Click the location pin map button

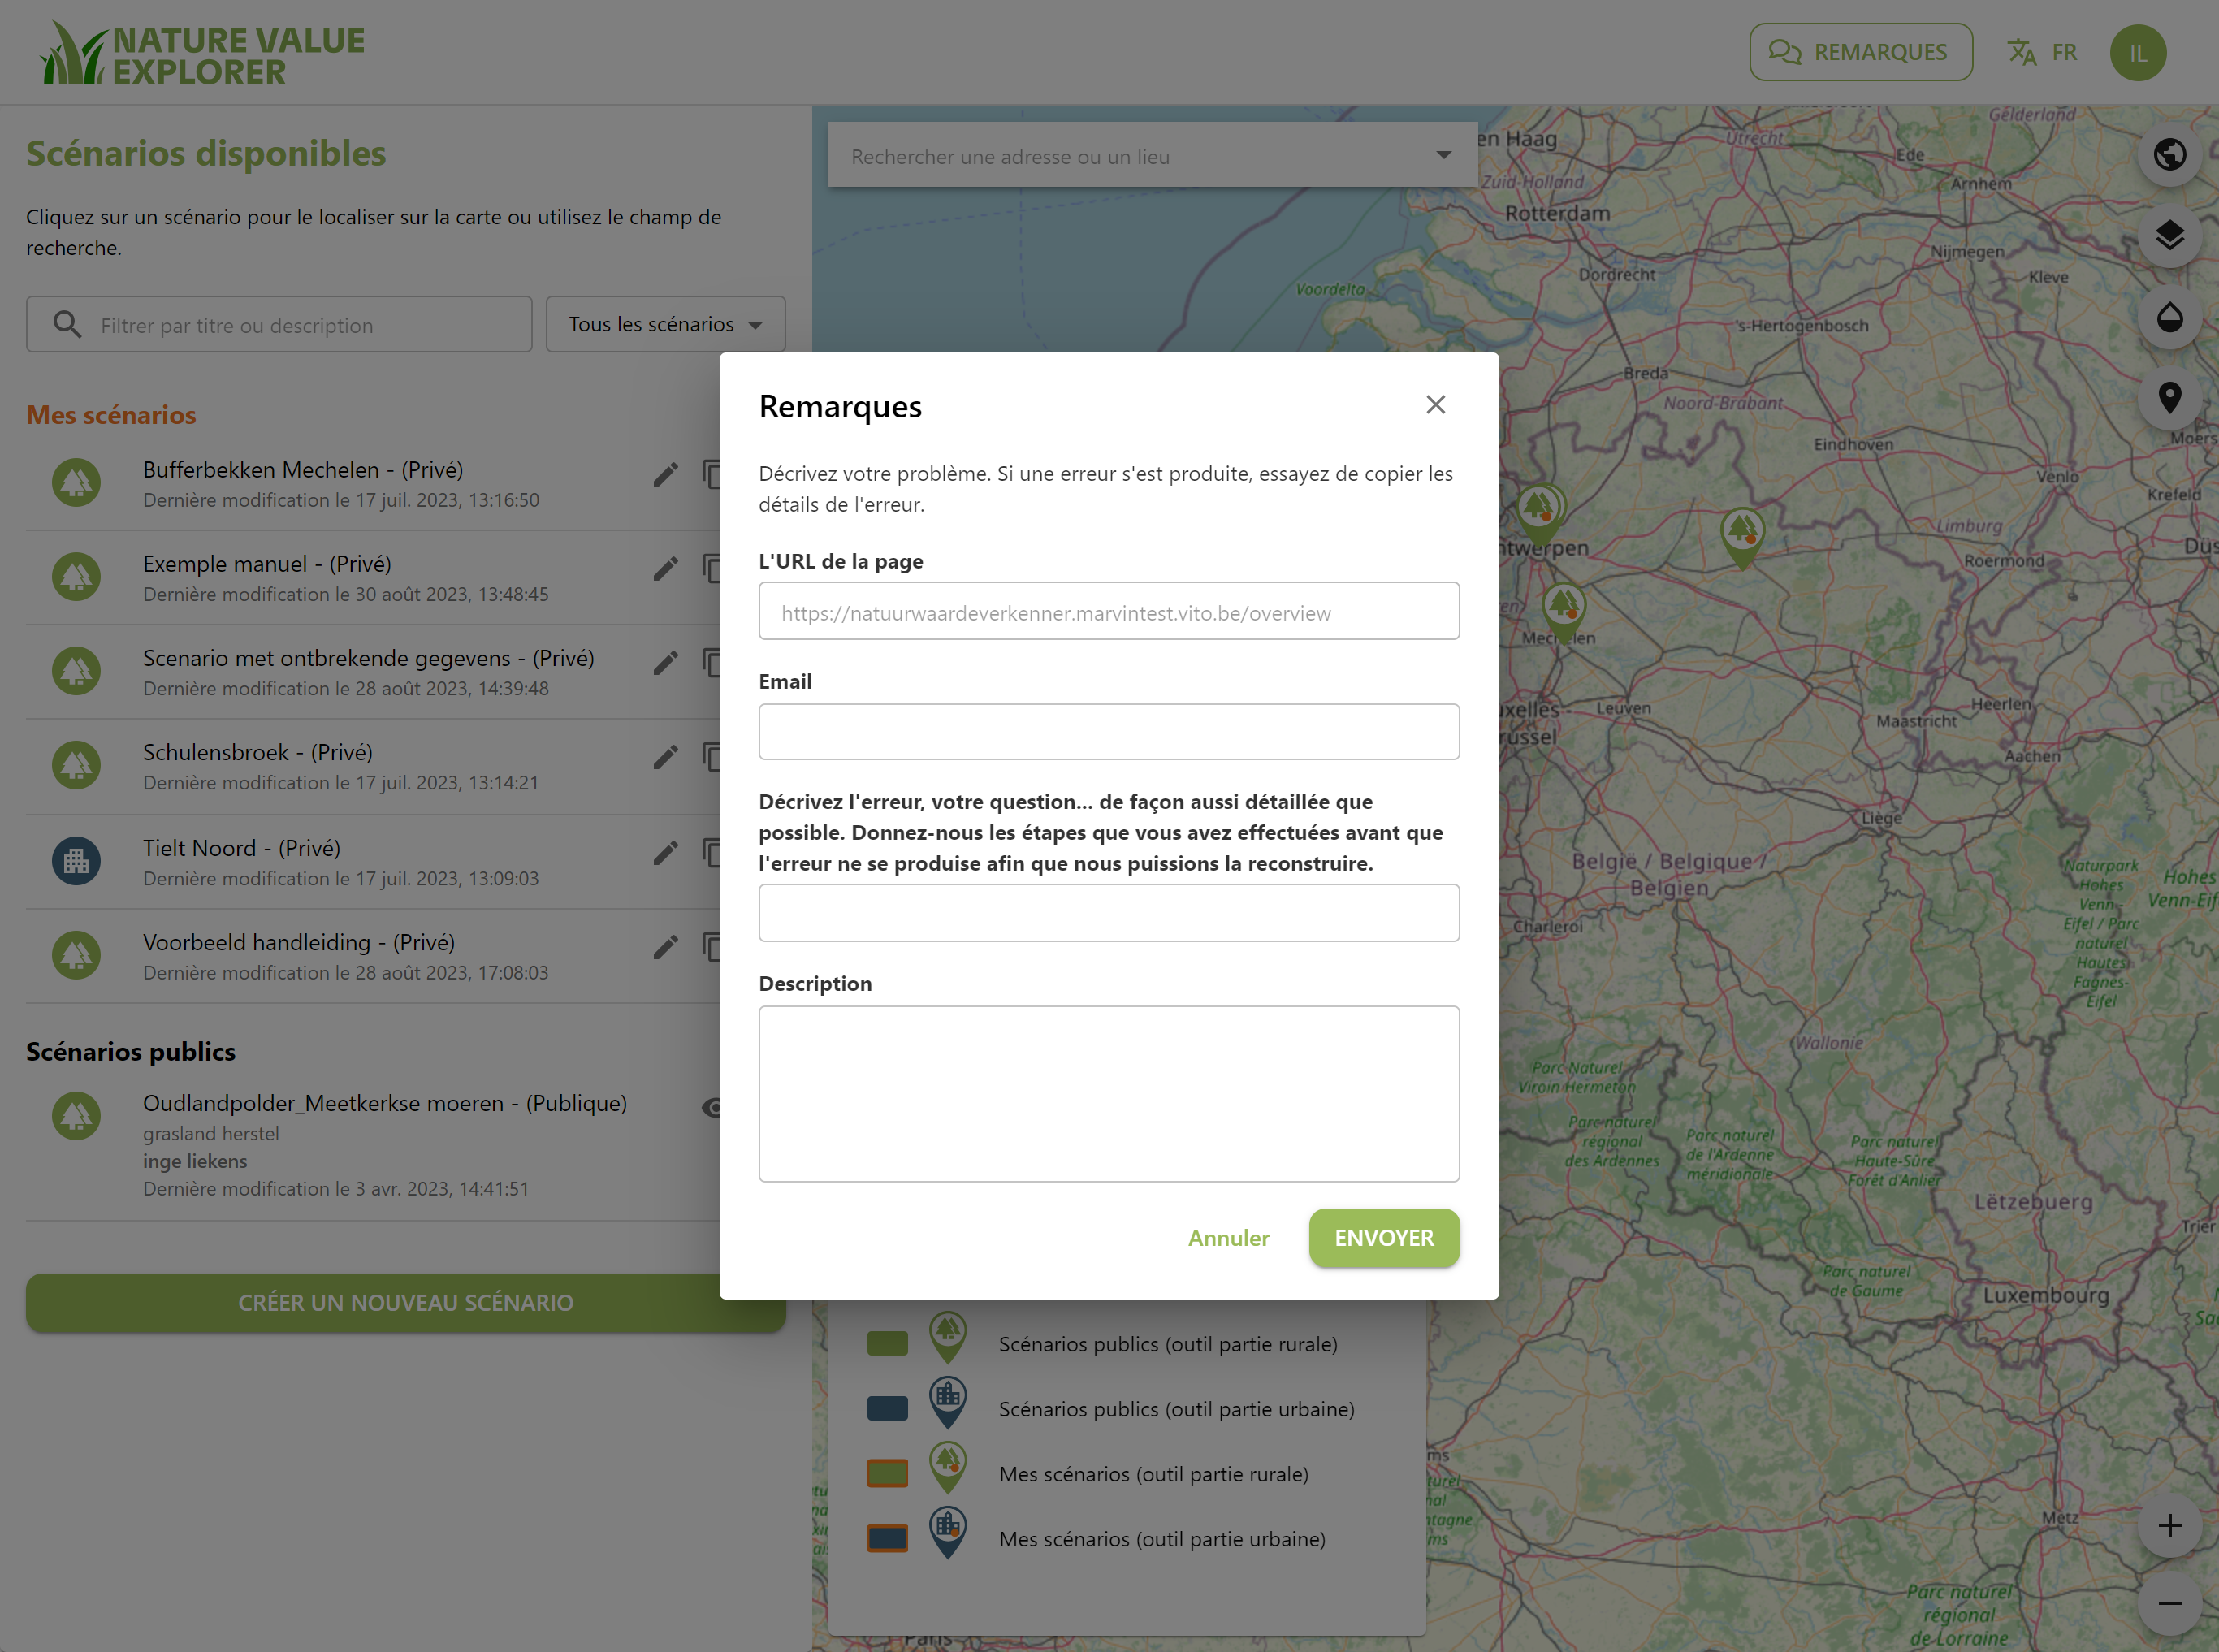tap(2169, 398)
